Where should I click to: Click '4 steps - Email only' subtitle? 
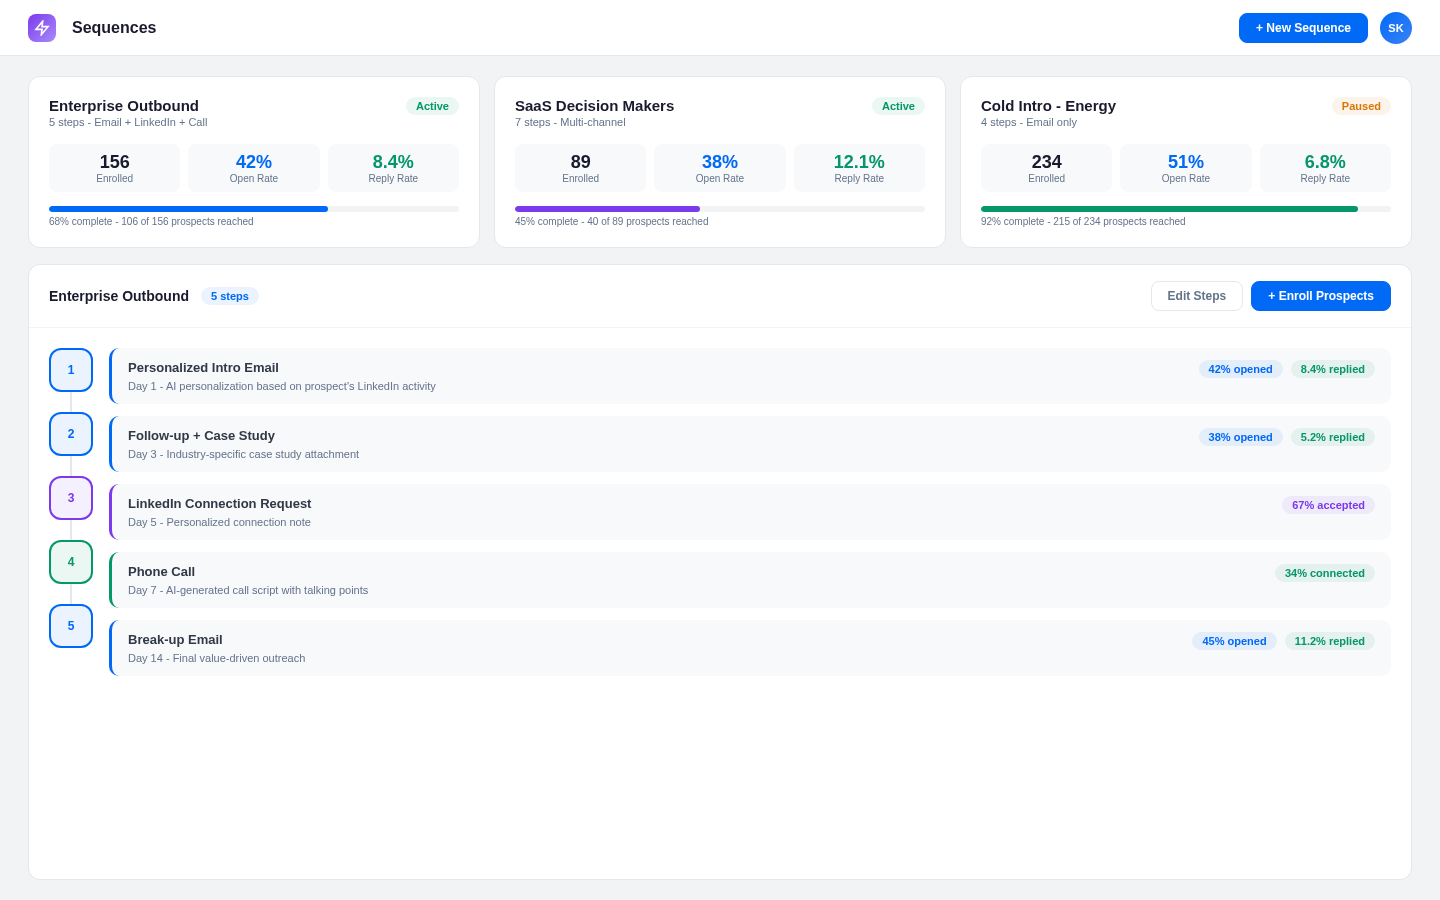click(x=1029, y=122)
